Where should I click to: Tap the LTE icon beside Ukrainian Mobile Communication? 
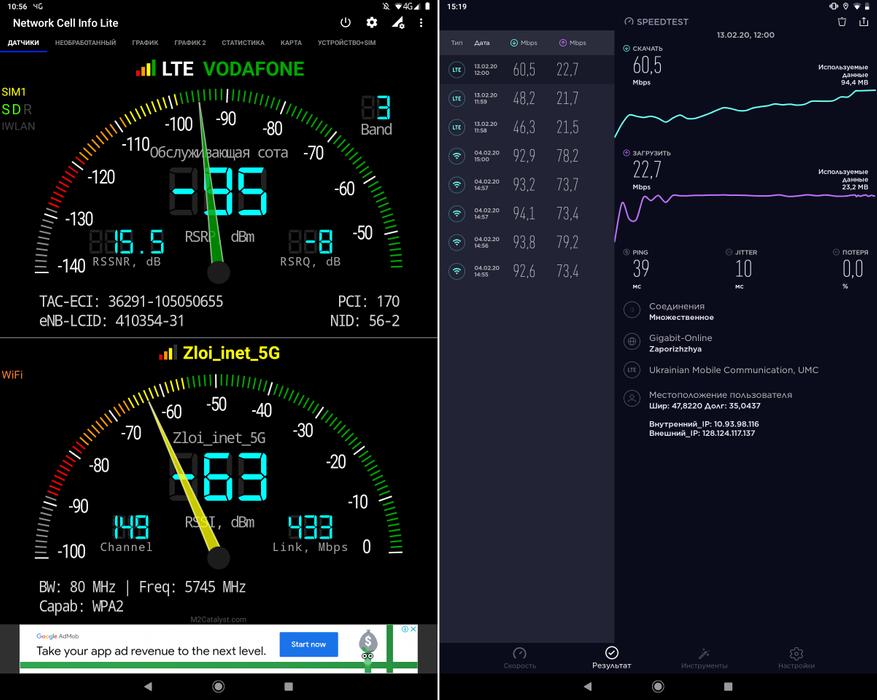point(632,370)
